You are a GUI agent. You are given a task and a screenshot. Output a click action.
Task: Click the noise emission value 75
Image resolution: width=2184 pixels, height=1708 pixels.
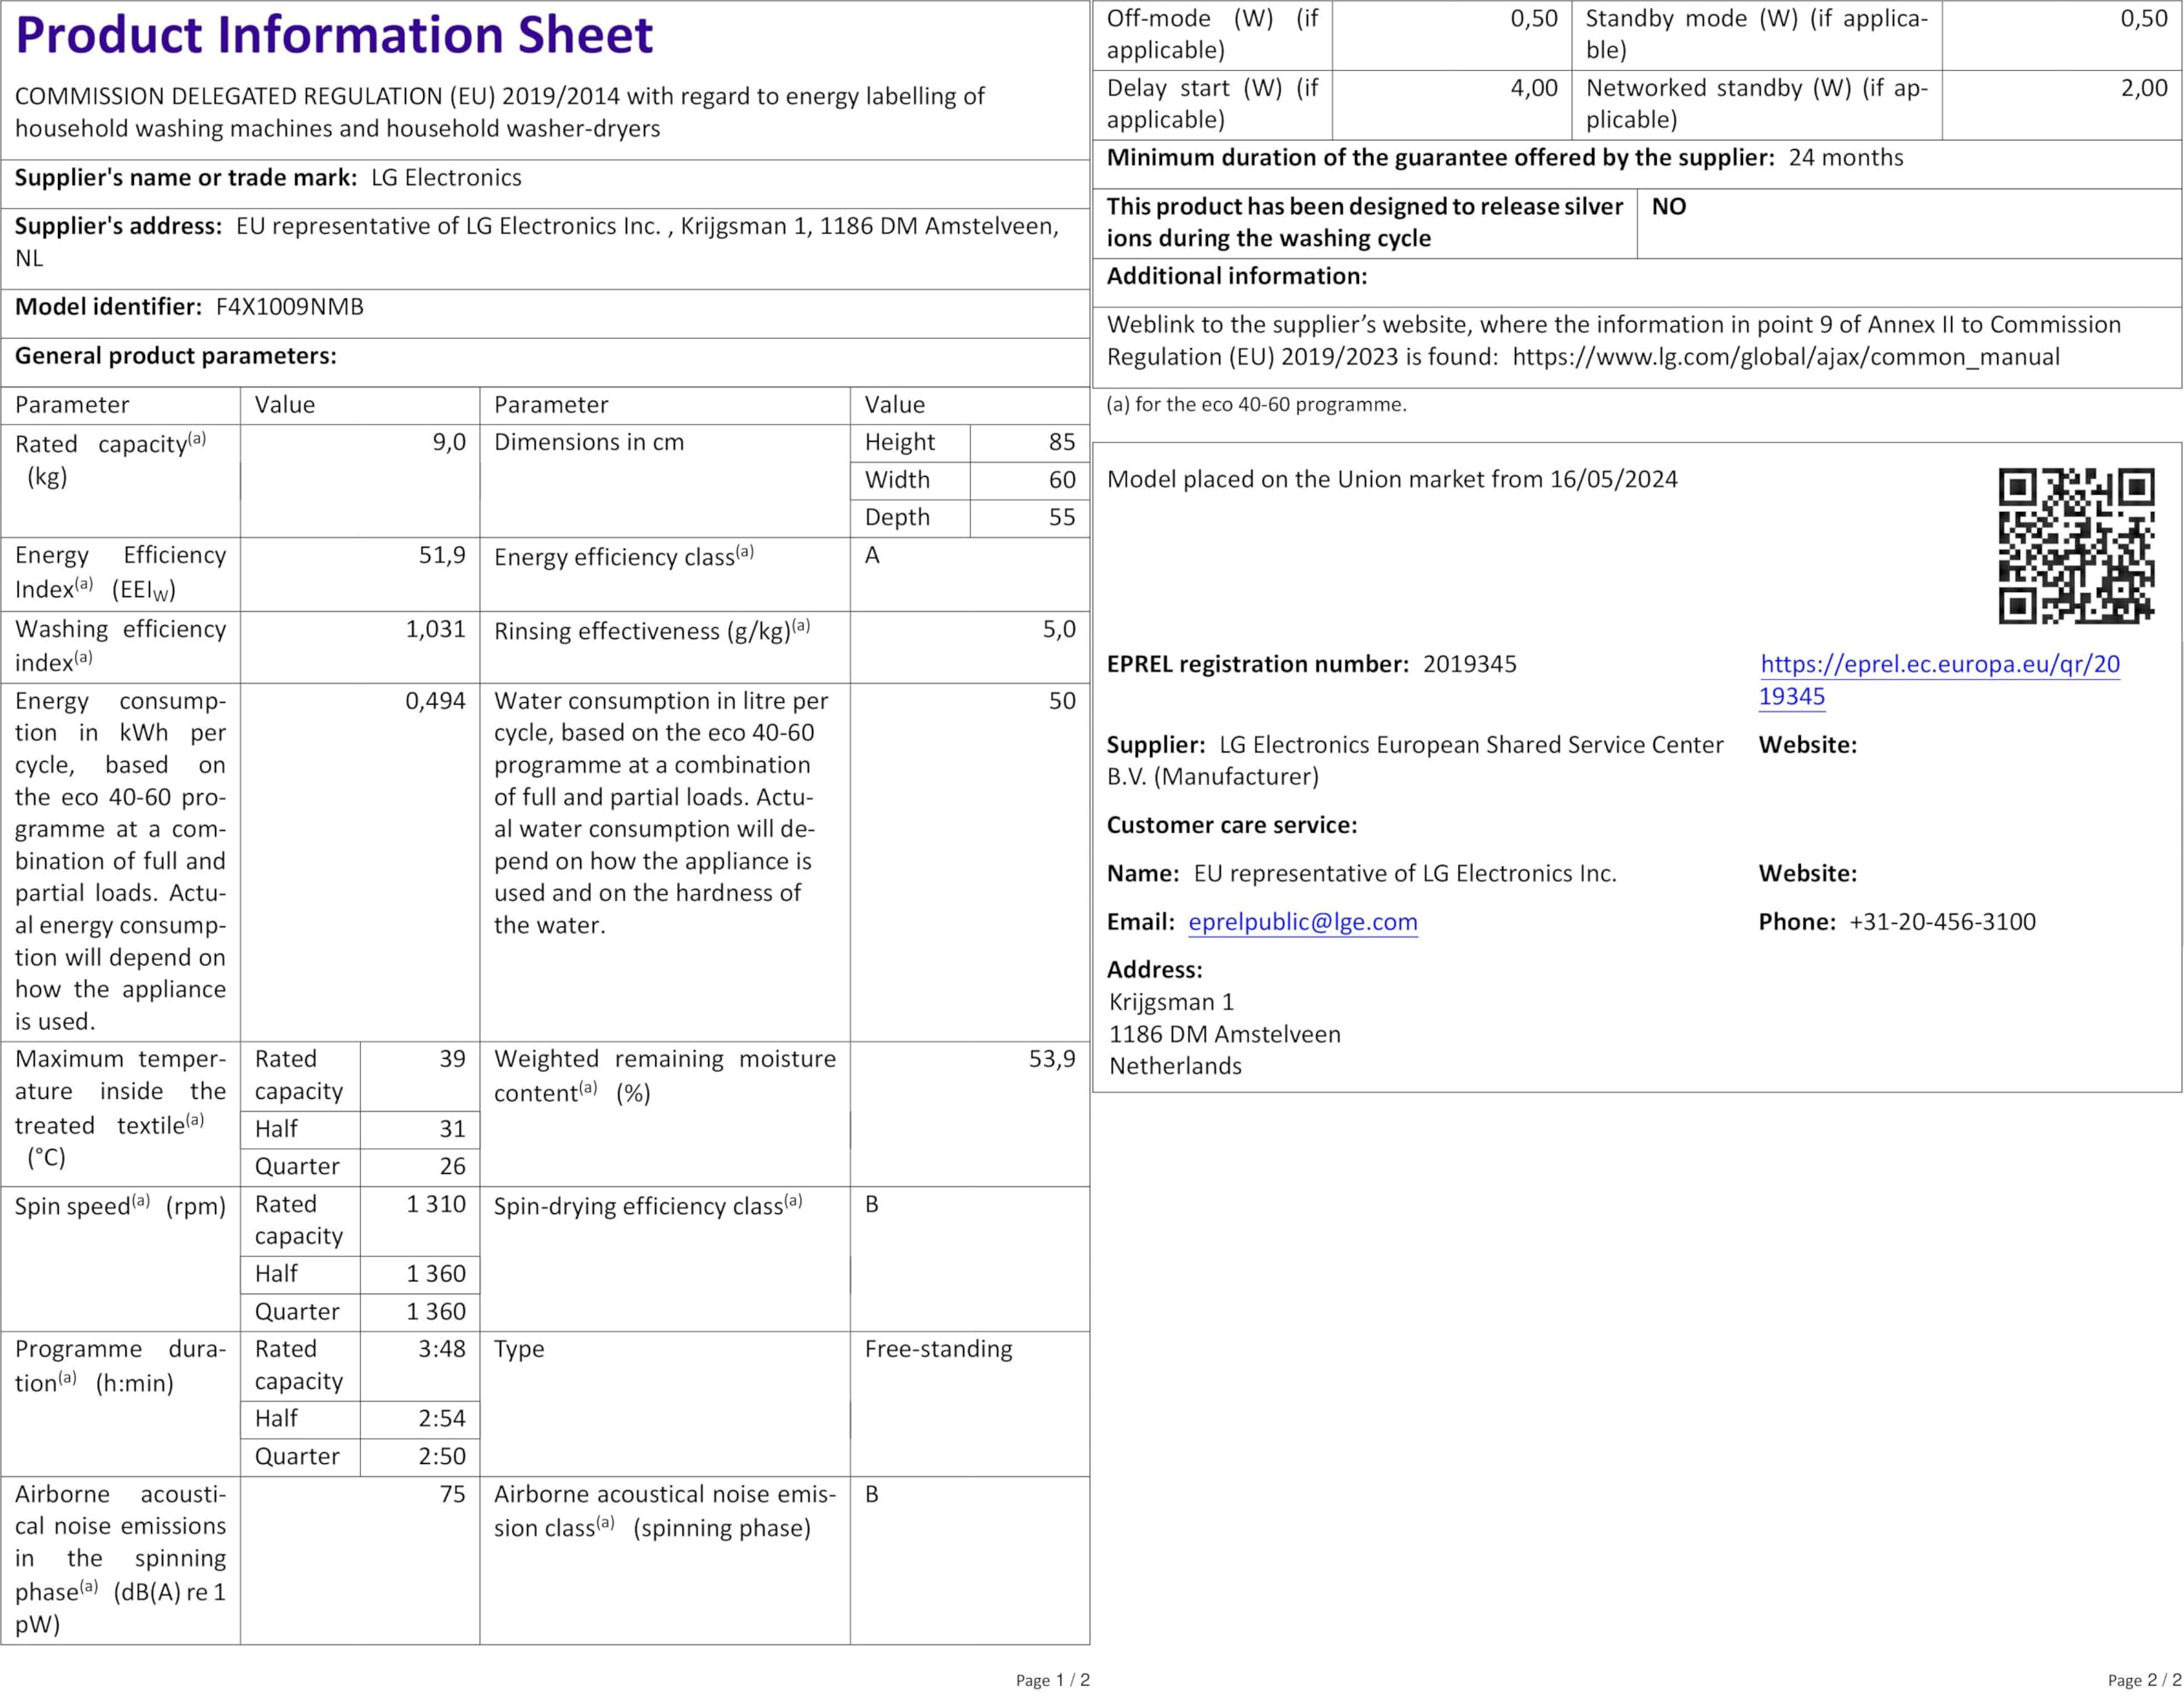click(x=452, y=1494)
